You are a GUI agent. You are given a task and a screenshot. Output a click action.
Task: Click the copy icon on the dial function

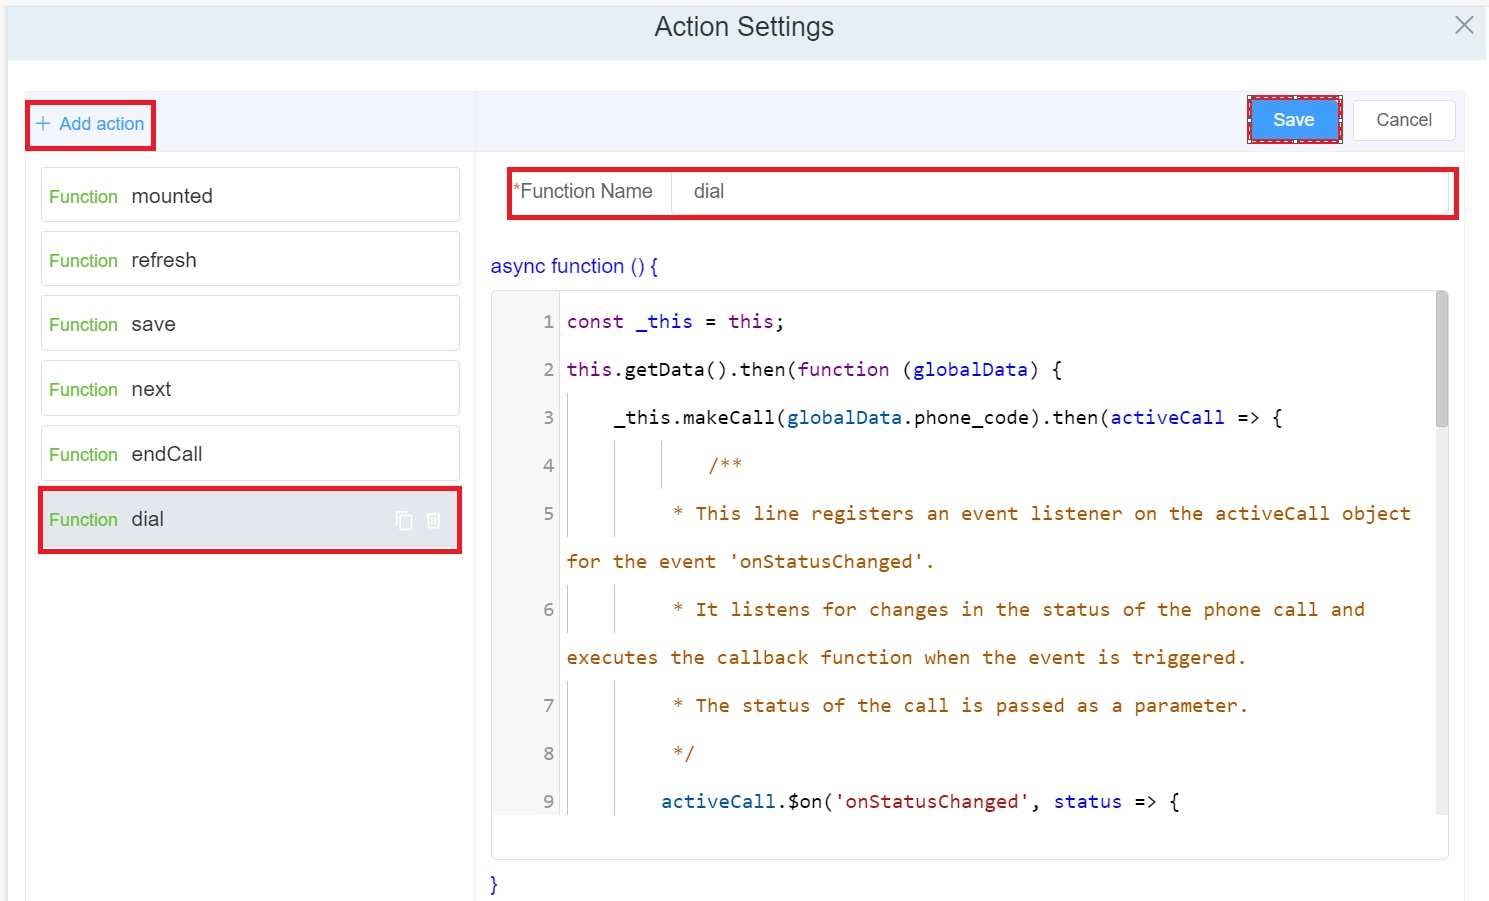(x=404, y=520)
